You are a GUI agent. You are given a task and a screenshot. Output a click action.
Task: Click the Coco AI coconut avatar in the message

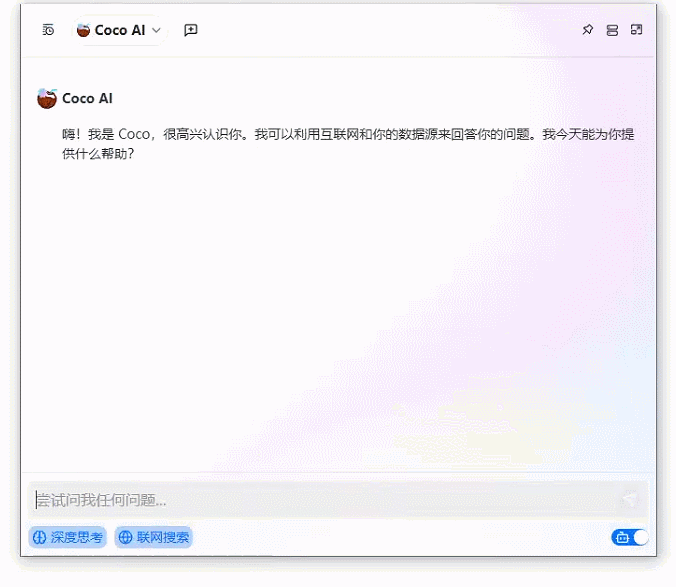pos(47,99)
